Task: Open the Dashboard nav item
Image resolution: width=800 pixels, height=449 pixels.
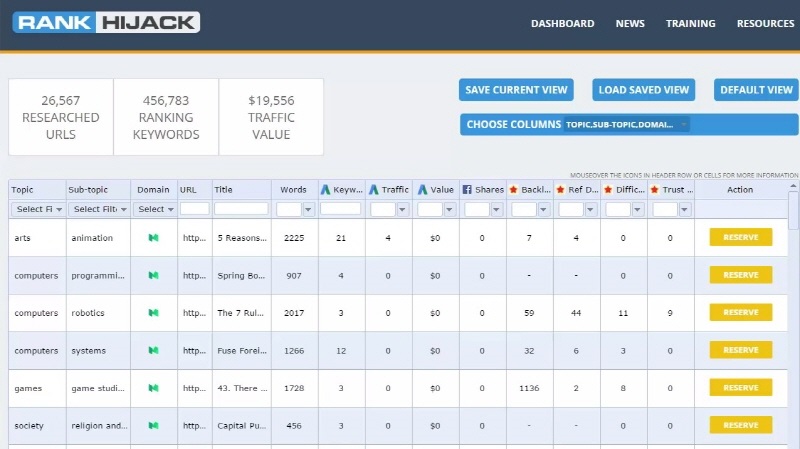Action: (x=562, y=23)
